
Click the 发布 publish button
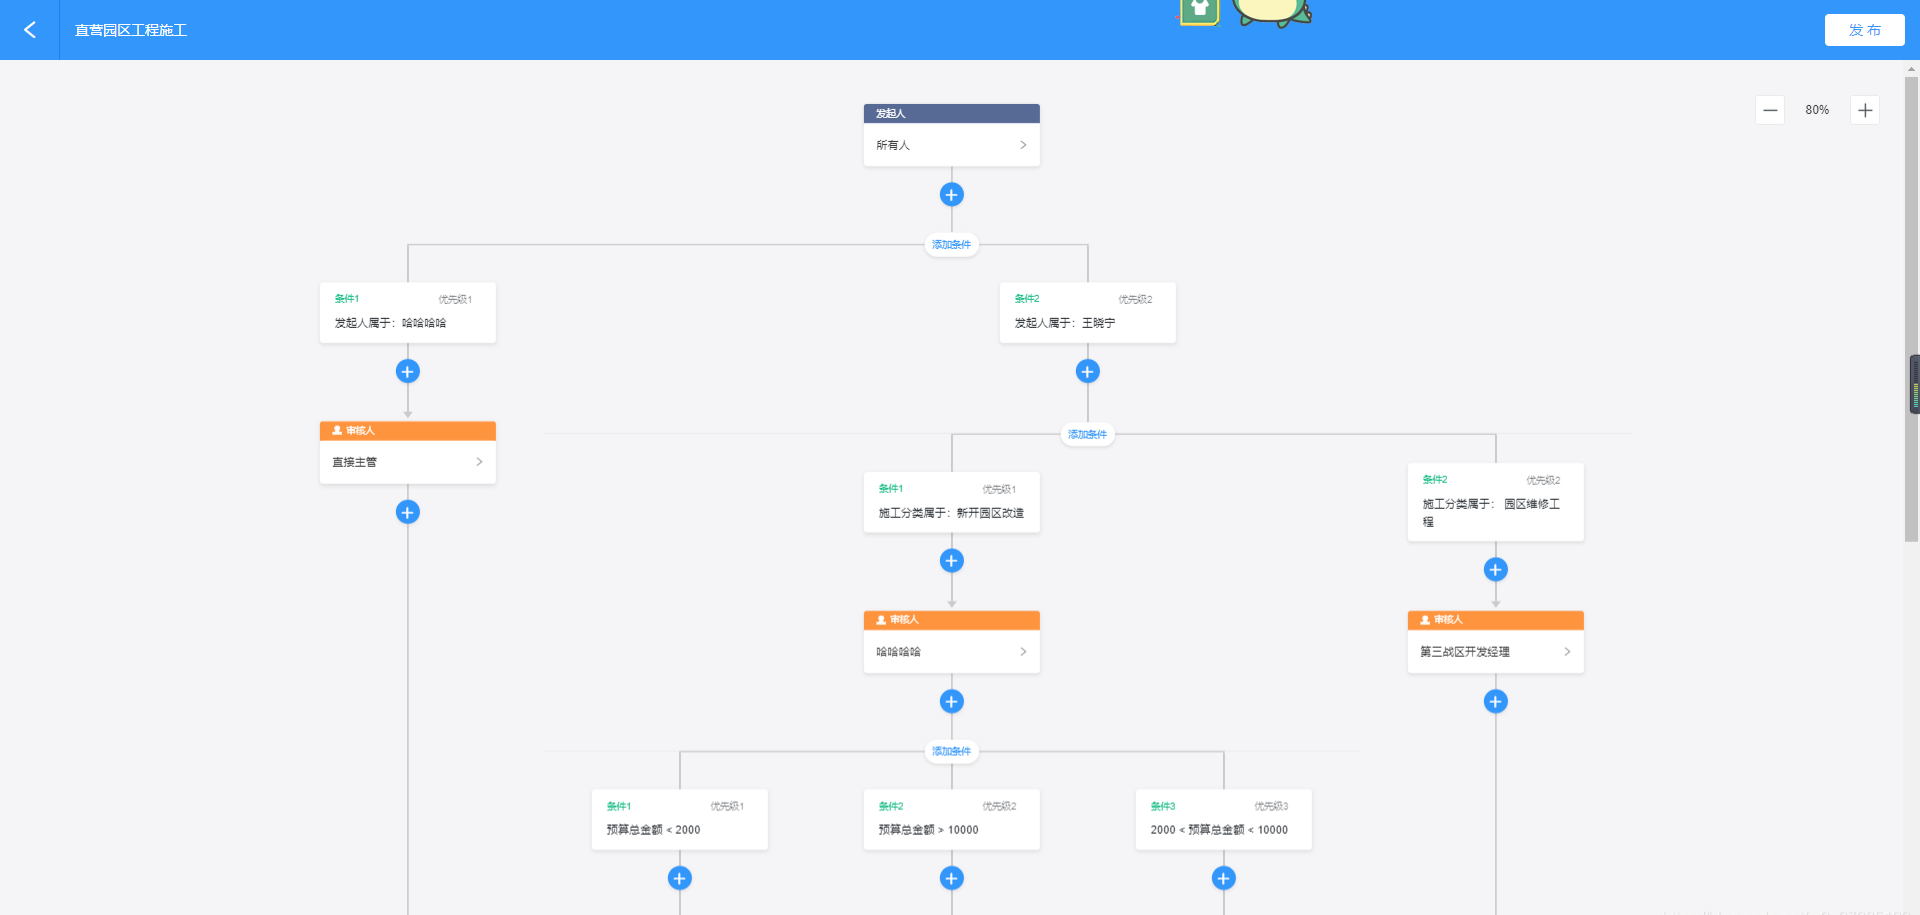click(x=1864, y=30)
